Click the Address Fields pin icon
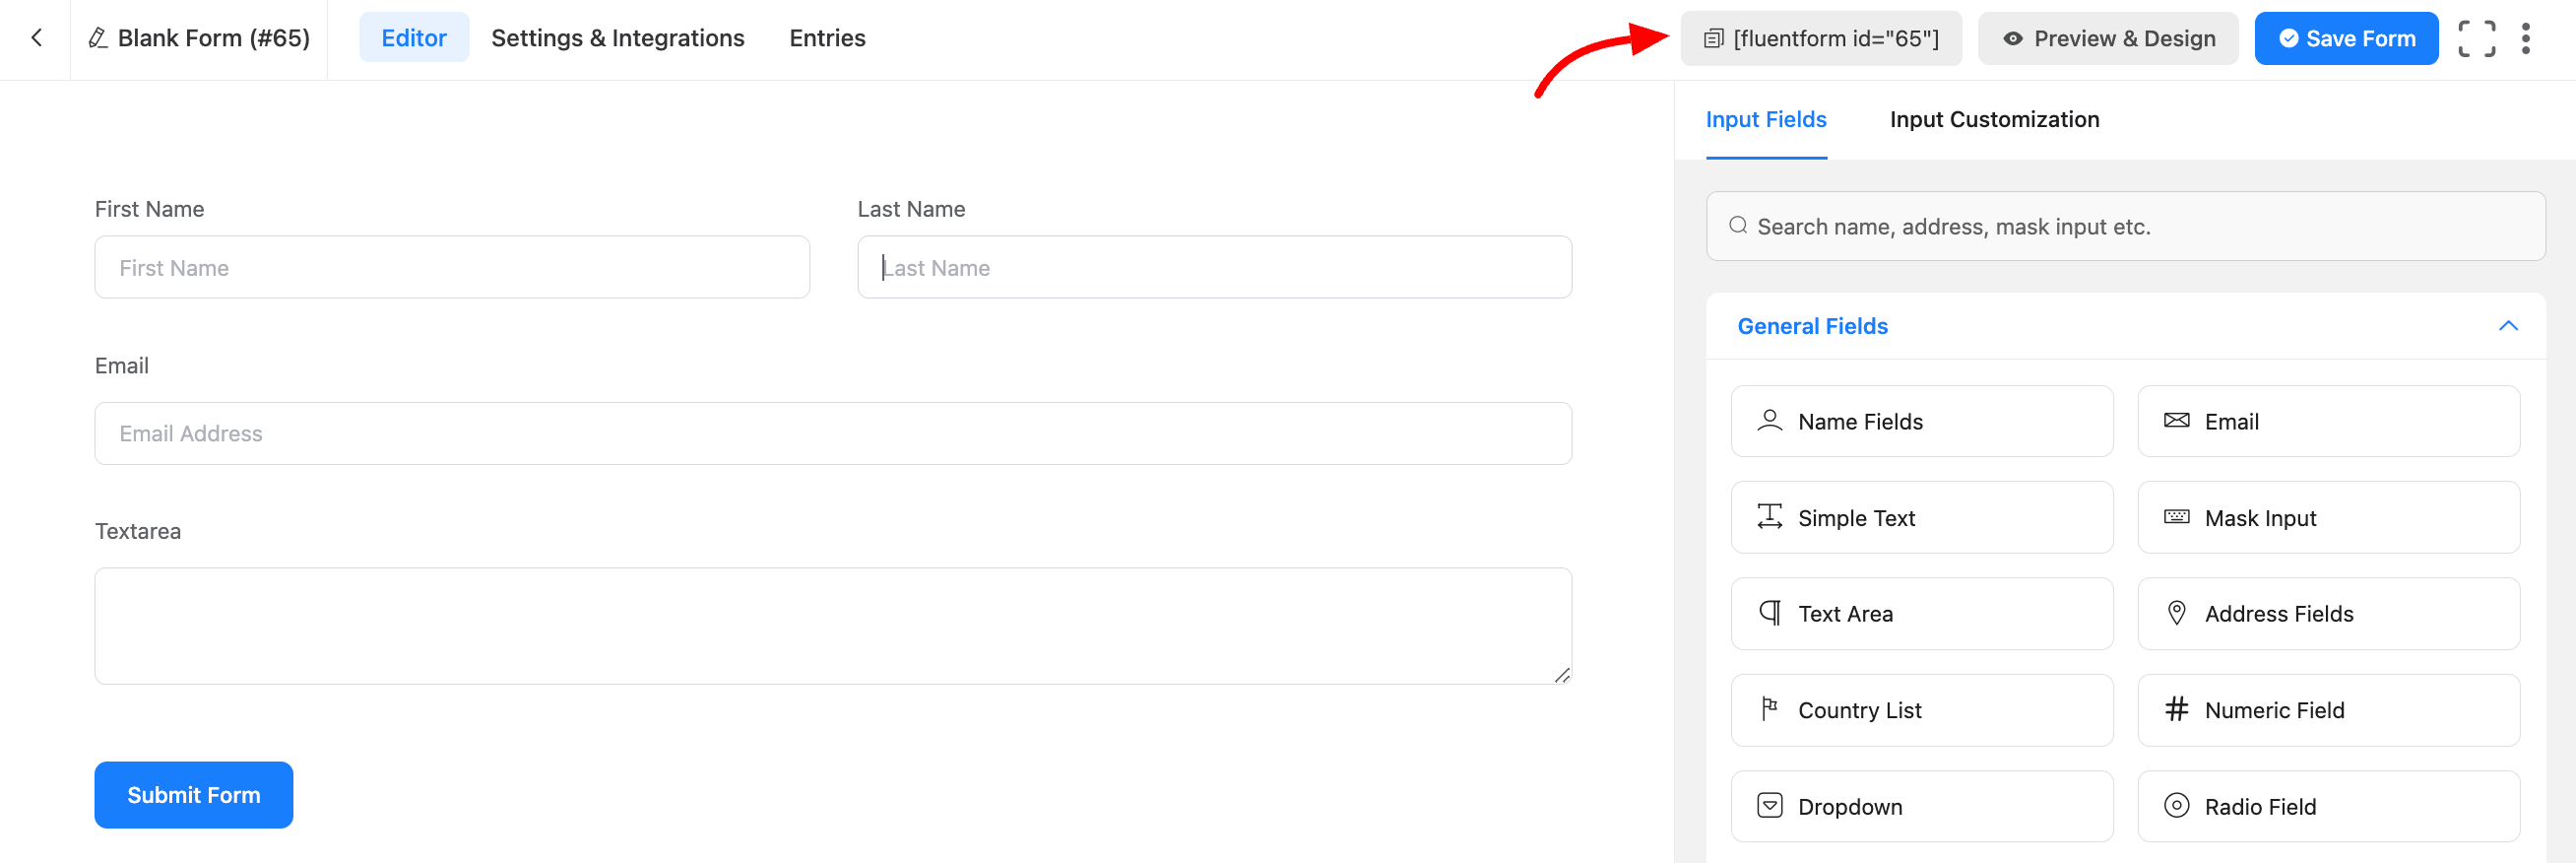This screenshot has width=2576, height=863. point(2176,613)
